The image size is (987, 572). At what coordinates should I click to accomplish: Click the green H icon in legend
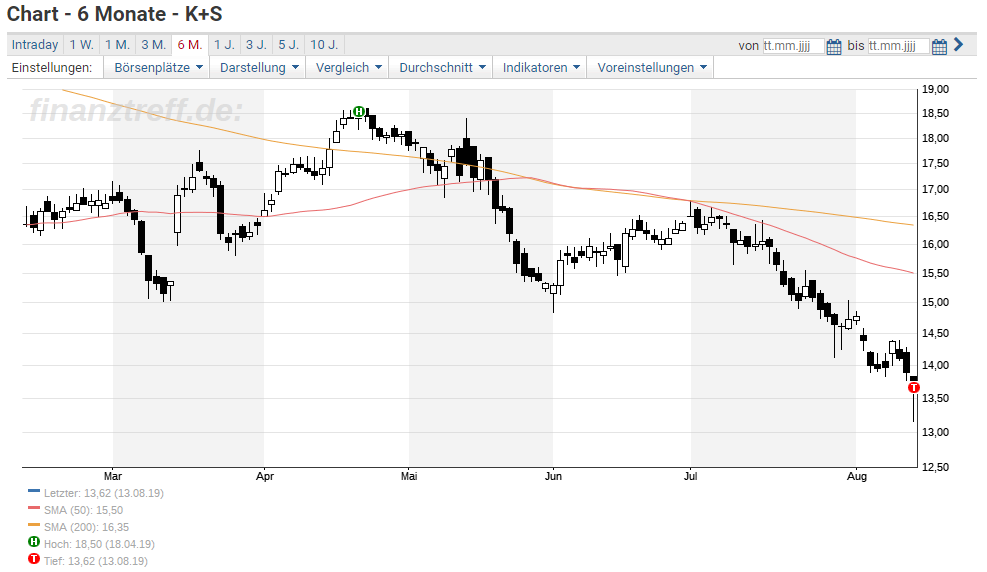(x=34, y=542)
